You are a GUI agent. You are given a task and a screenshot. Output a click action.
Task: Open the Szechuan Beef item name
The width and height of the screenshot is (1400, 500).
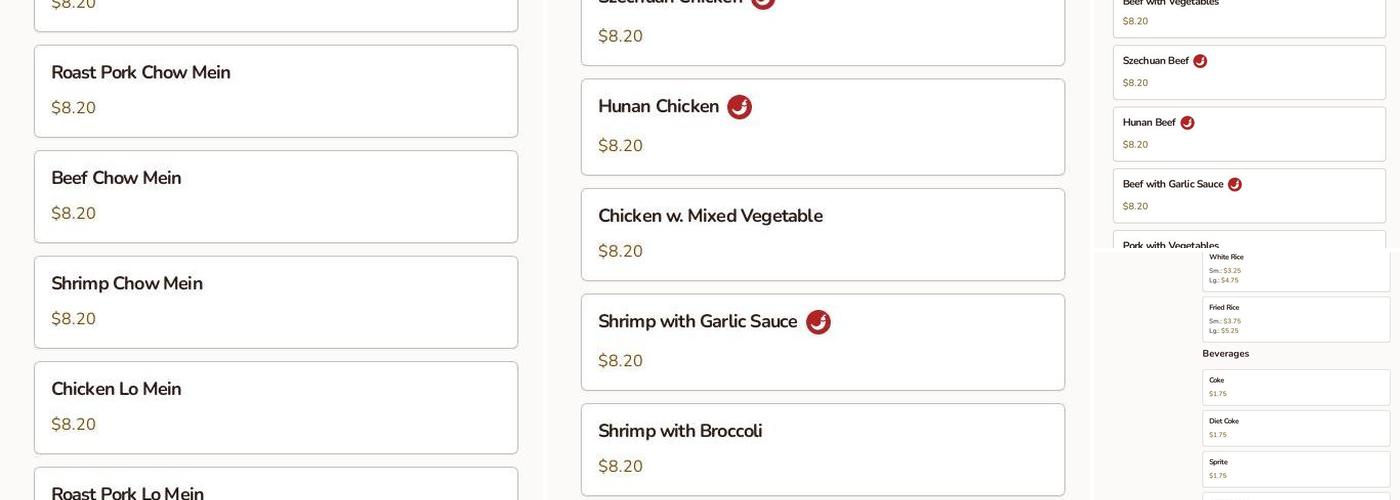pyautogui.click(x=1155, y=61)
